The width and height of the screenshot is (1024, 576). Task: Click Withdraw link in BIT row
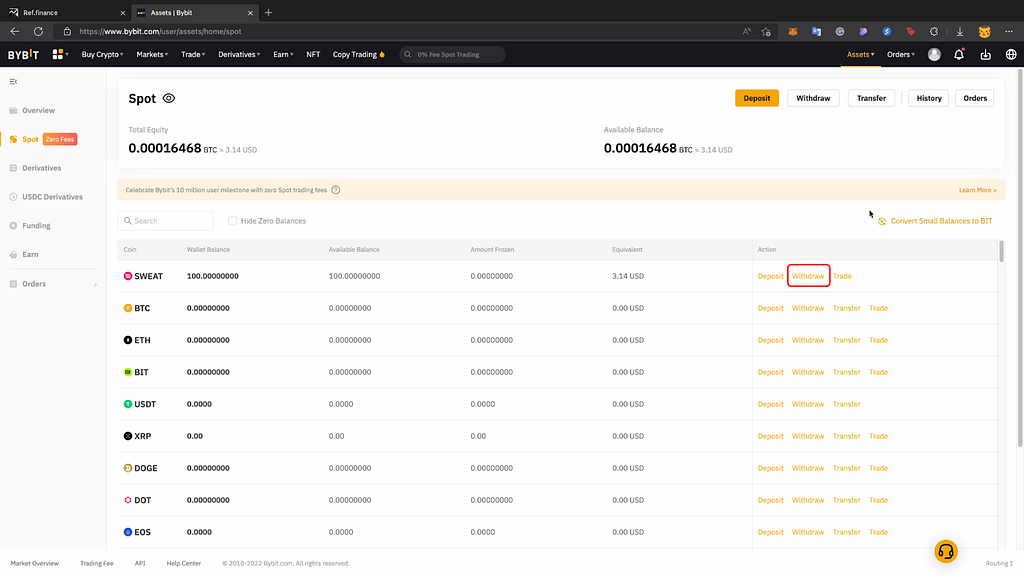pos(808,372)
